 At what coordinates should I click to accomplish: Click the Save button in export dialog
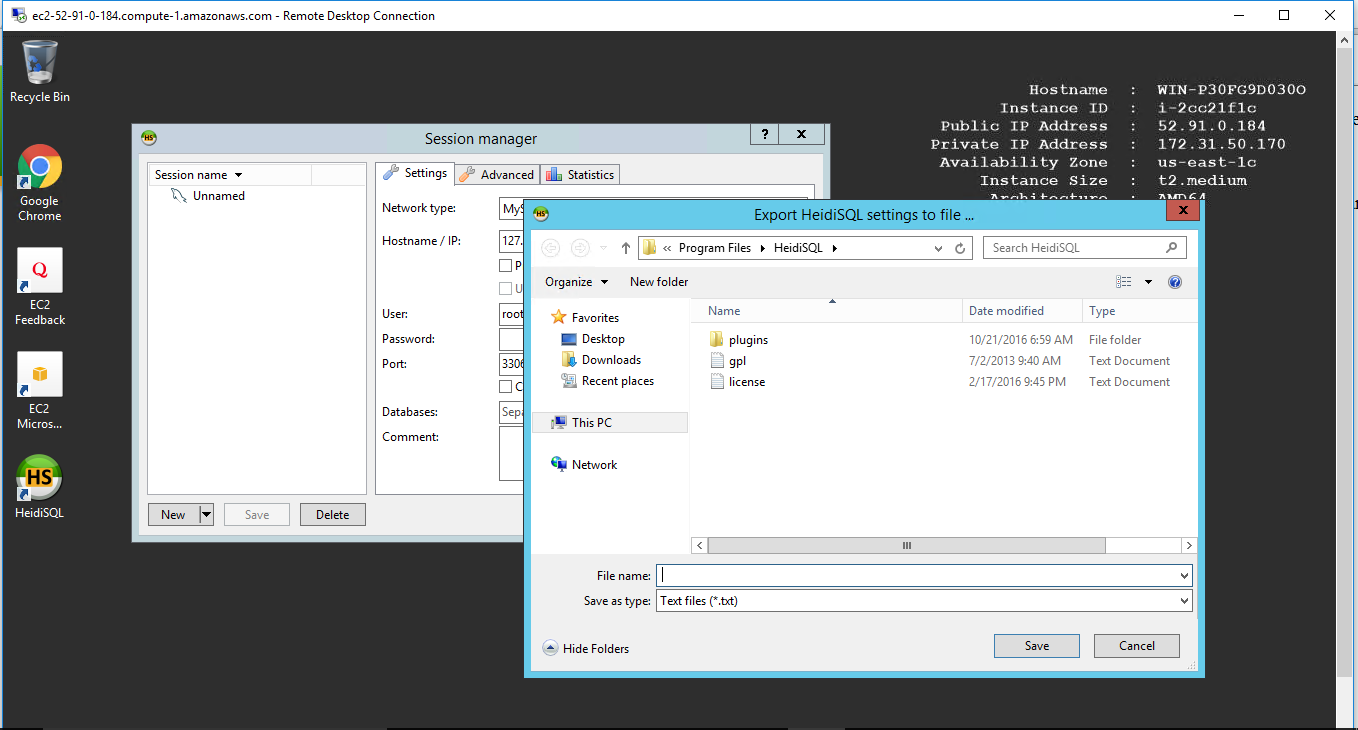1036,646
